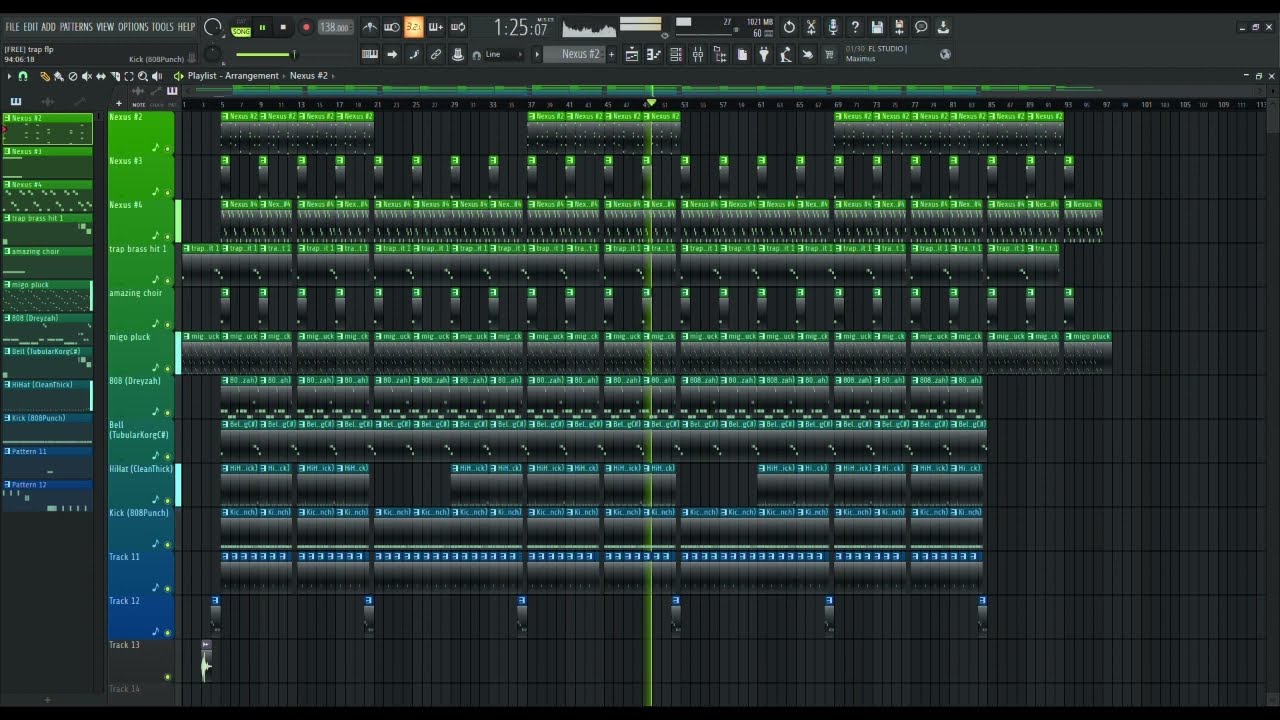Click Playlist - Arrangement breadcrumb

pos(233,76)
